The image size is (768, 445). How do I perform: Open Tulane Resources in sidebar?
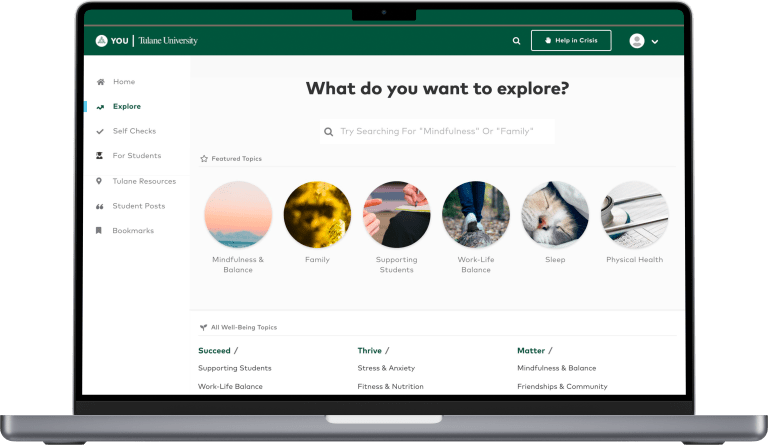[x=144, y=181]
